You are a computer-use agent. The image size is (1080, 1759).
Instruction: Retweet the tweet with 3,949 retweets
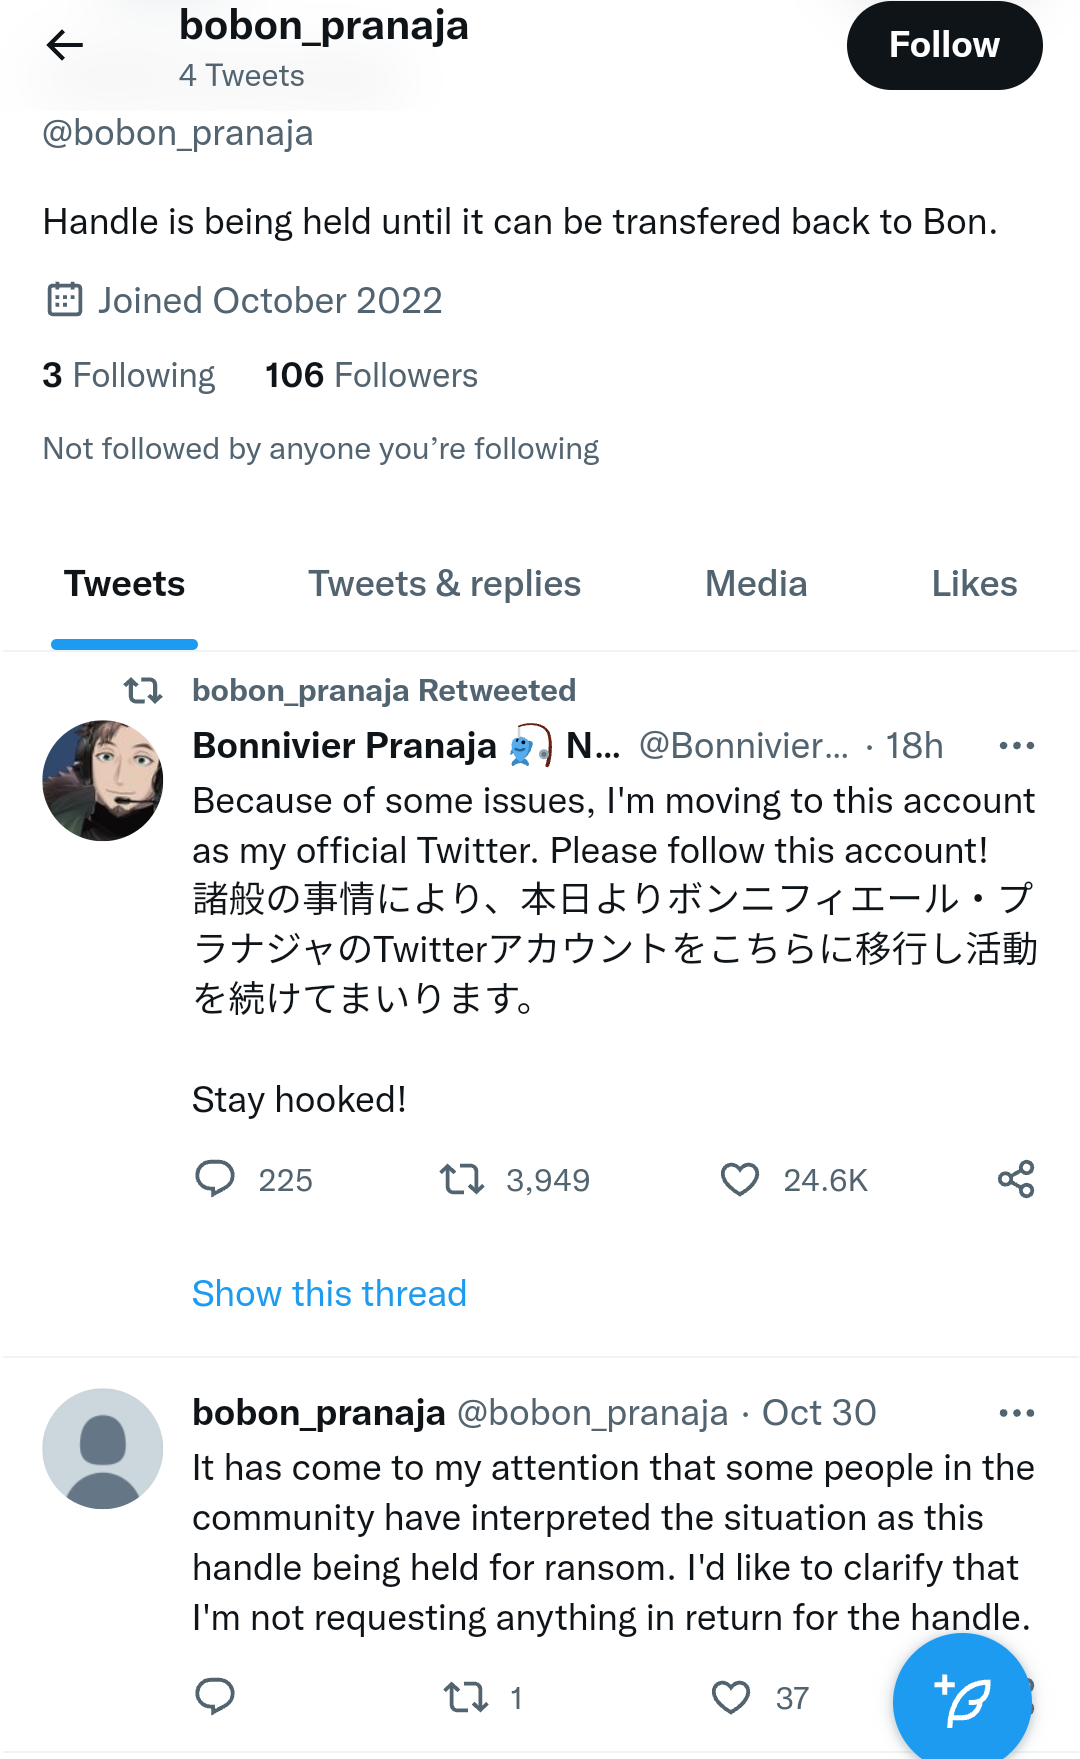(x=462, y=1180)
